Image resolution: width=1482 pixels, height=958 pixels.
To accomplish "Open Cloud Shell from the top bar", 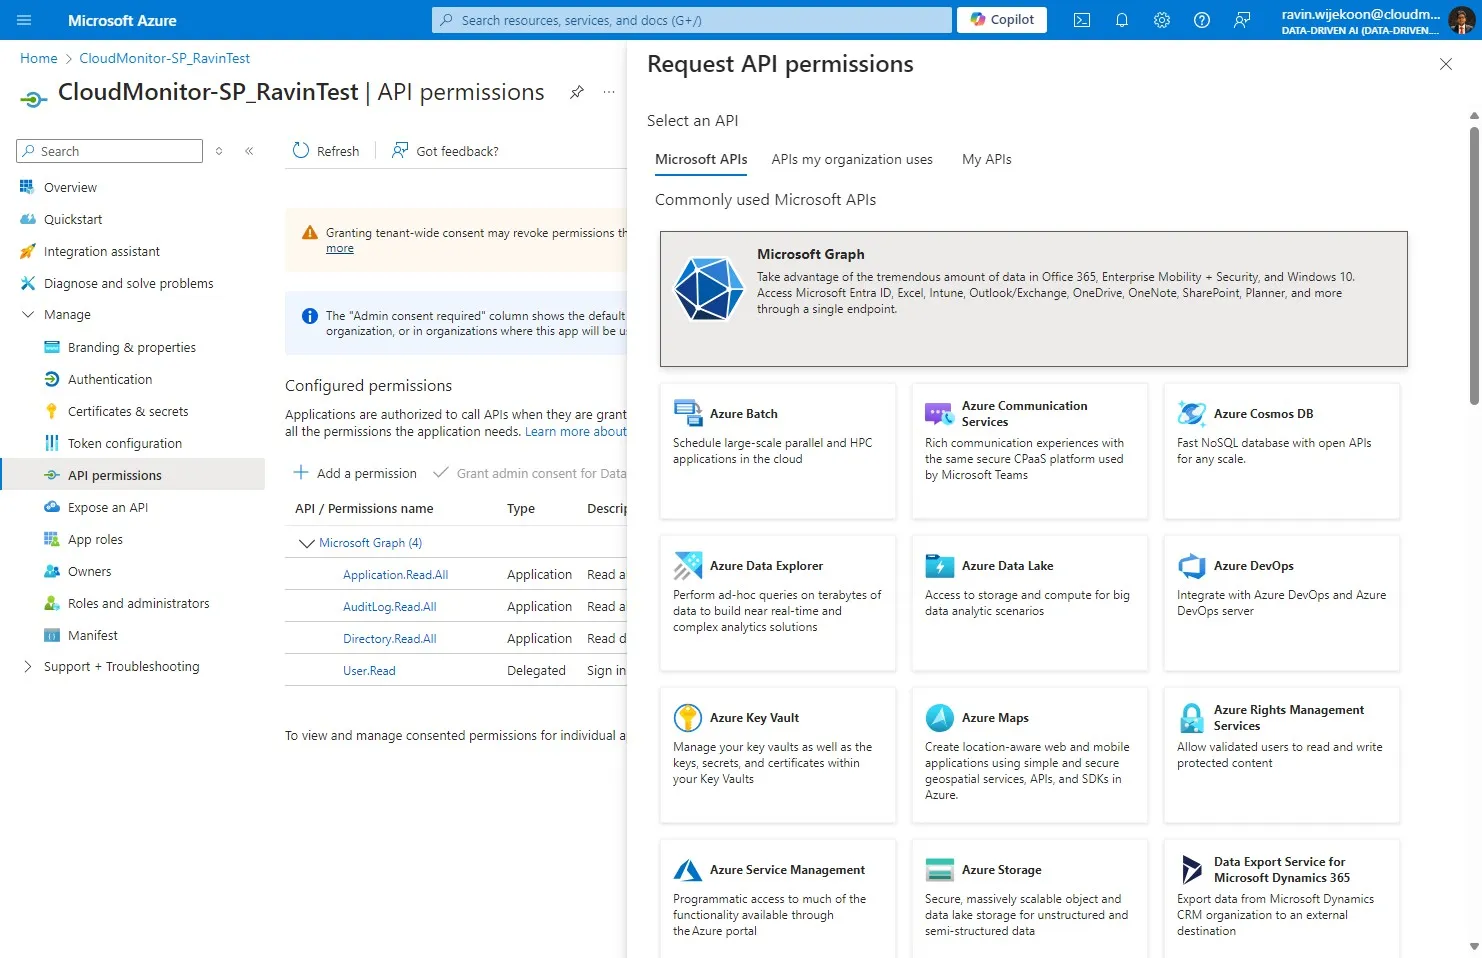I will 1082,20.
